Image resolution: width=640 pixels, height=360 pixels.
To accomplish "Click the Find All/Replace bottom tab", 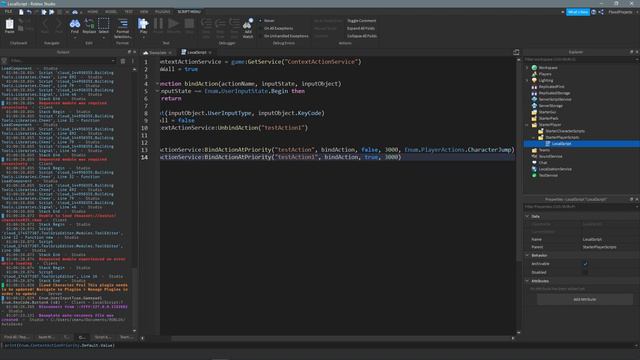I will pyautogui.click(x=17, y=337).
